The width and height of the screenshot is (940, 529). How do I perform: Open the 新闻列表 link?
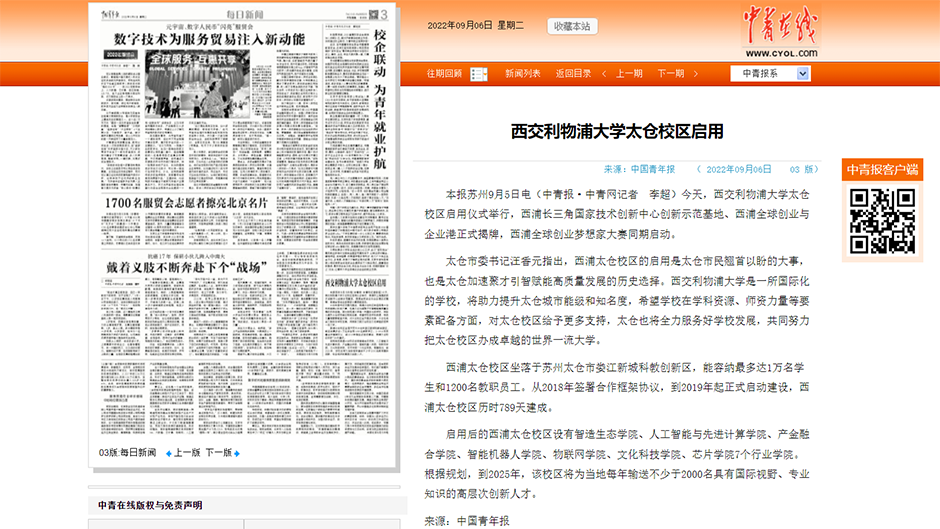point(522,74)
